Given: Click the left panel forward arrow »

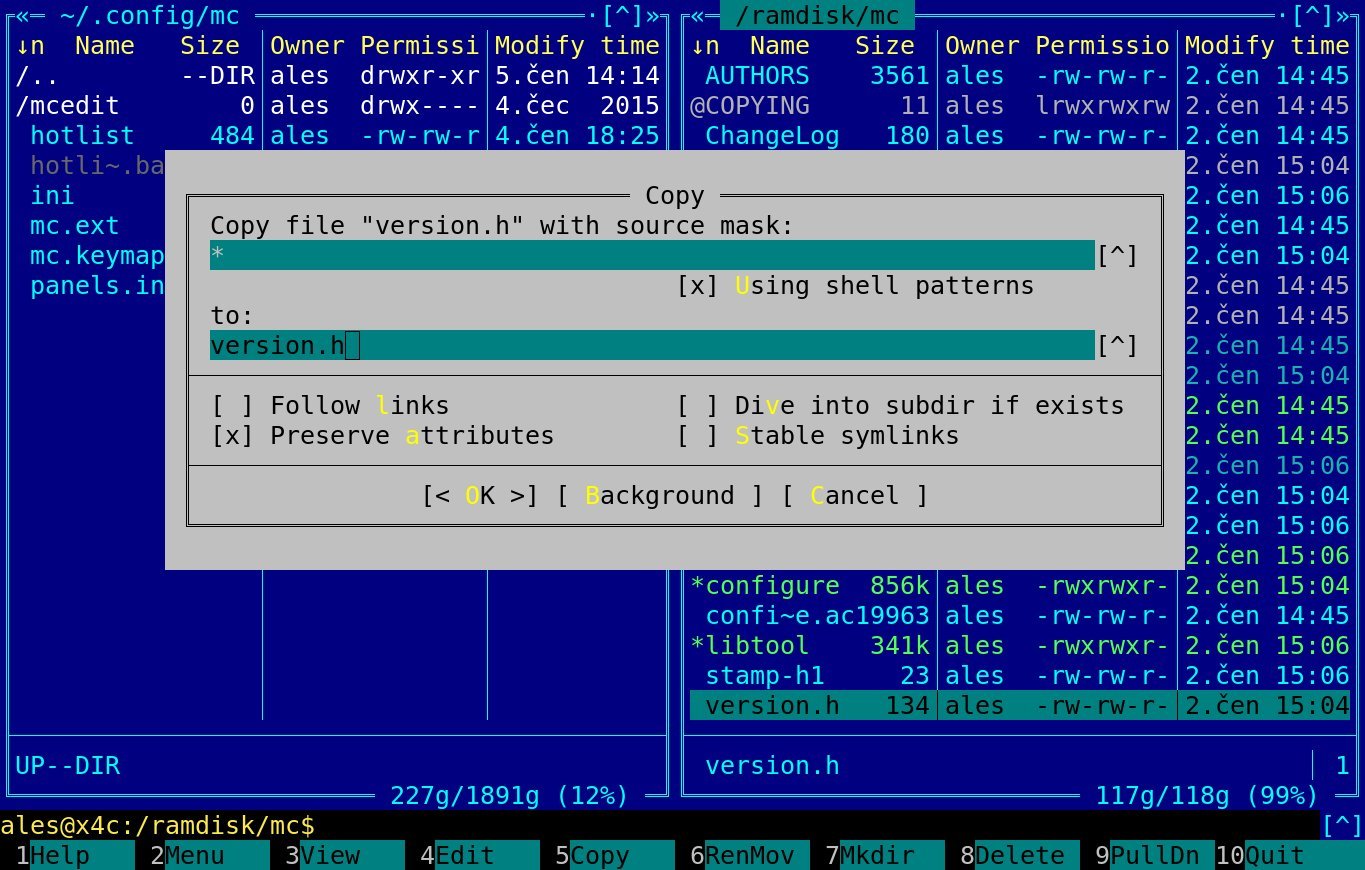Looking at the screenshot, I should coord(653,16).
